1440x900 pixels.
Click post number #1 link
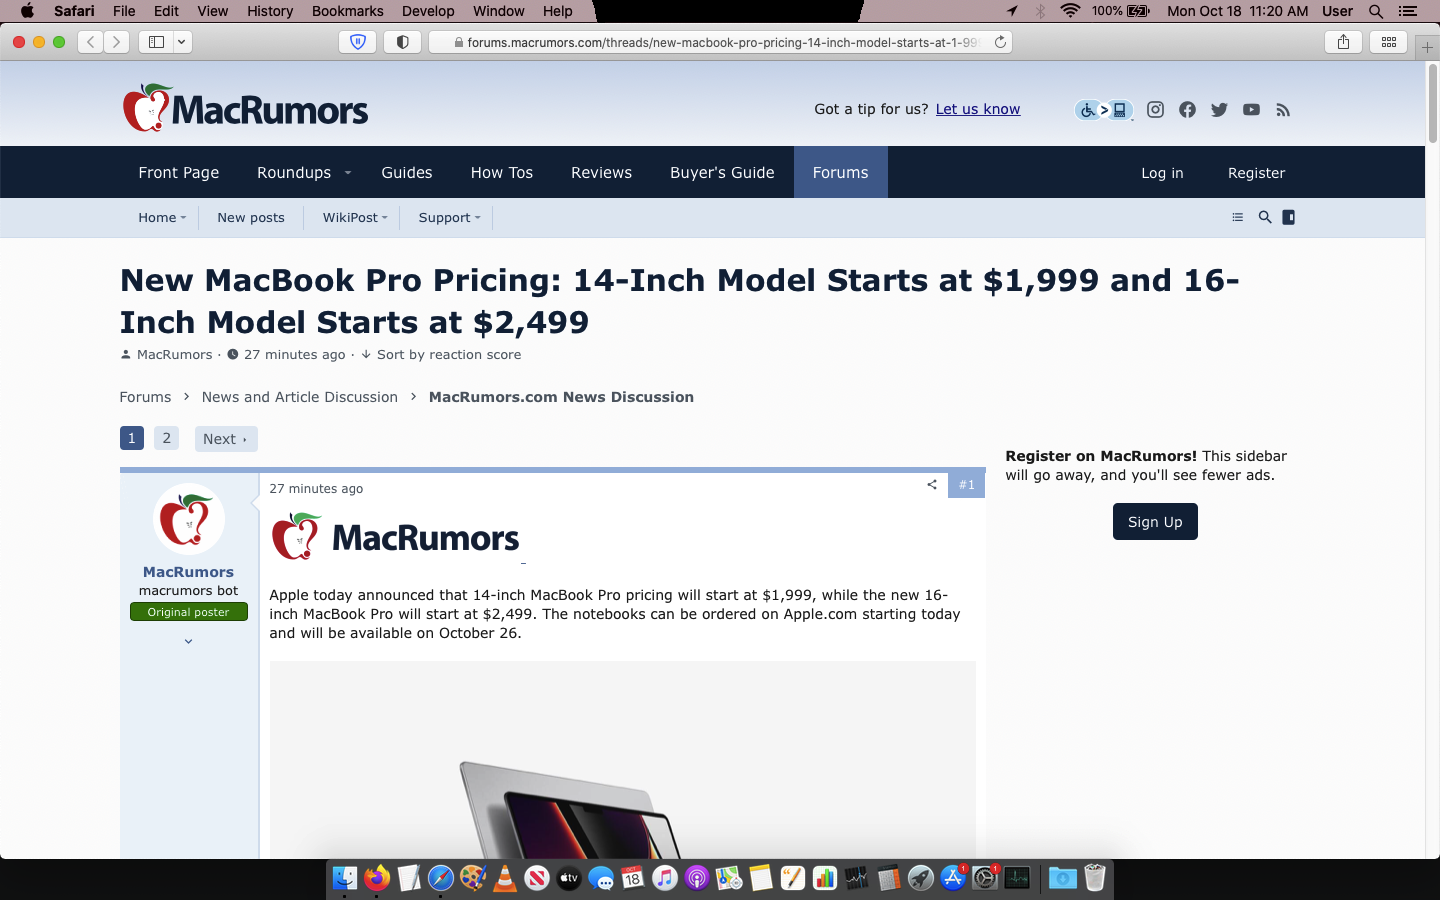point(967,485)
